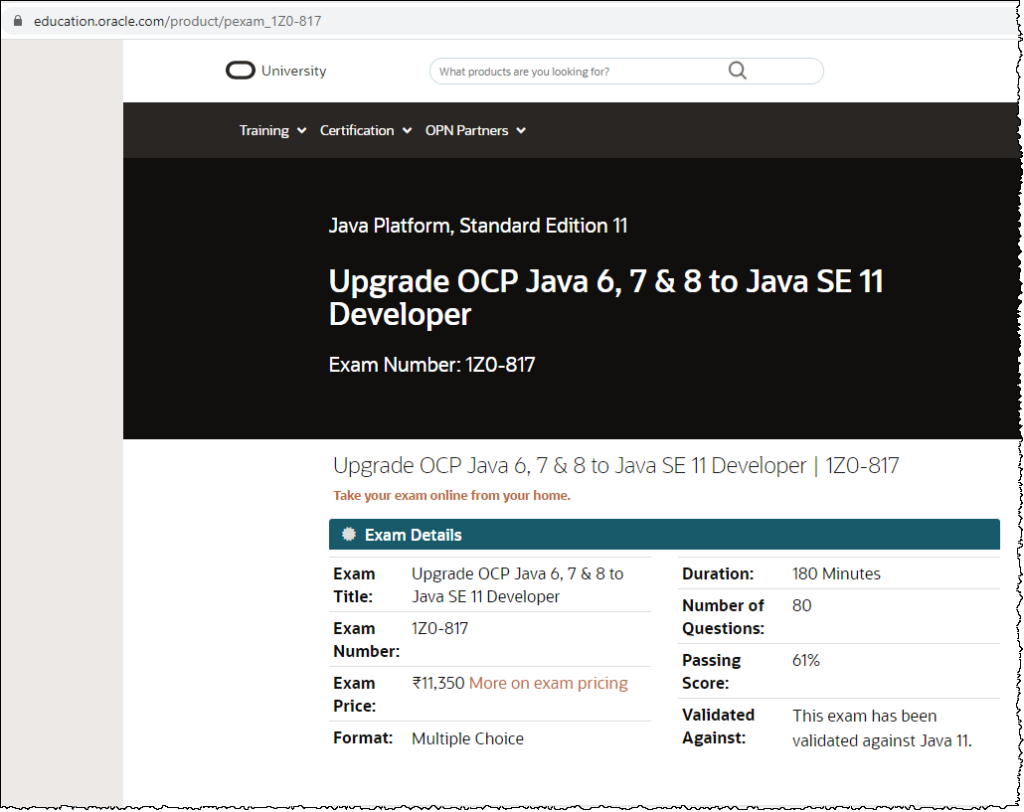Click the padlock icon in address bar
Image resolution: width=1024 pixels, height=812 pixels.
[18, 21]
